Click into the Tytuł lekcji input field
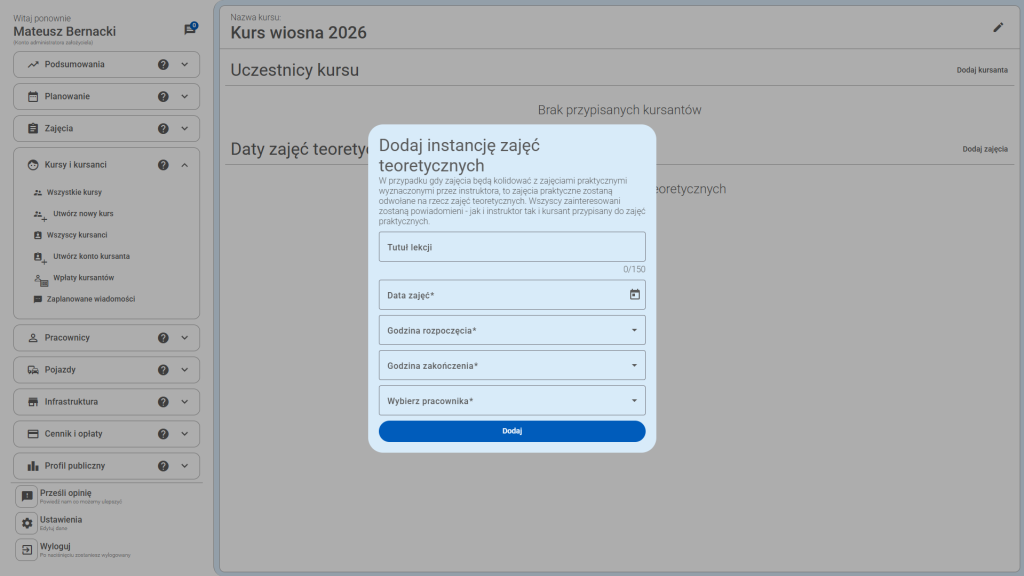1024x576 pixels. pos(512,247)
